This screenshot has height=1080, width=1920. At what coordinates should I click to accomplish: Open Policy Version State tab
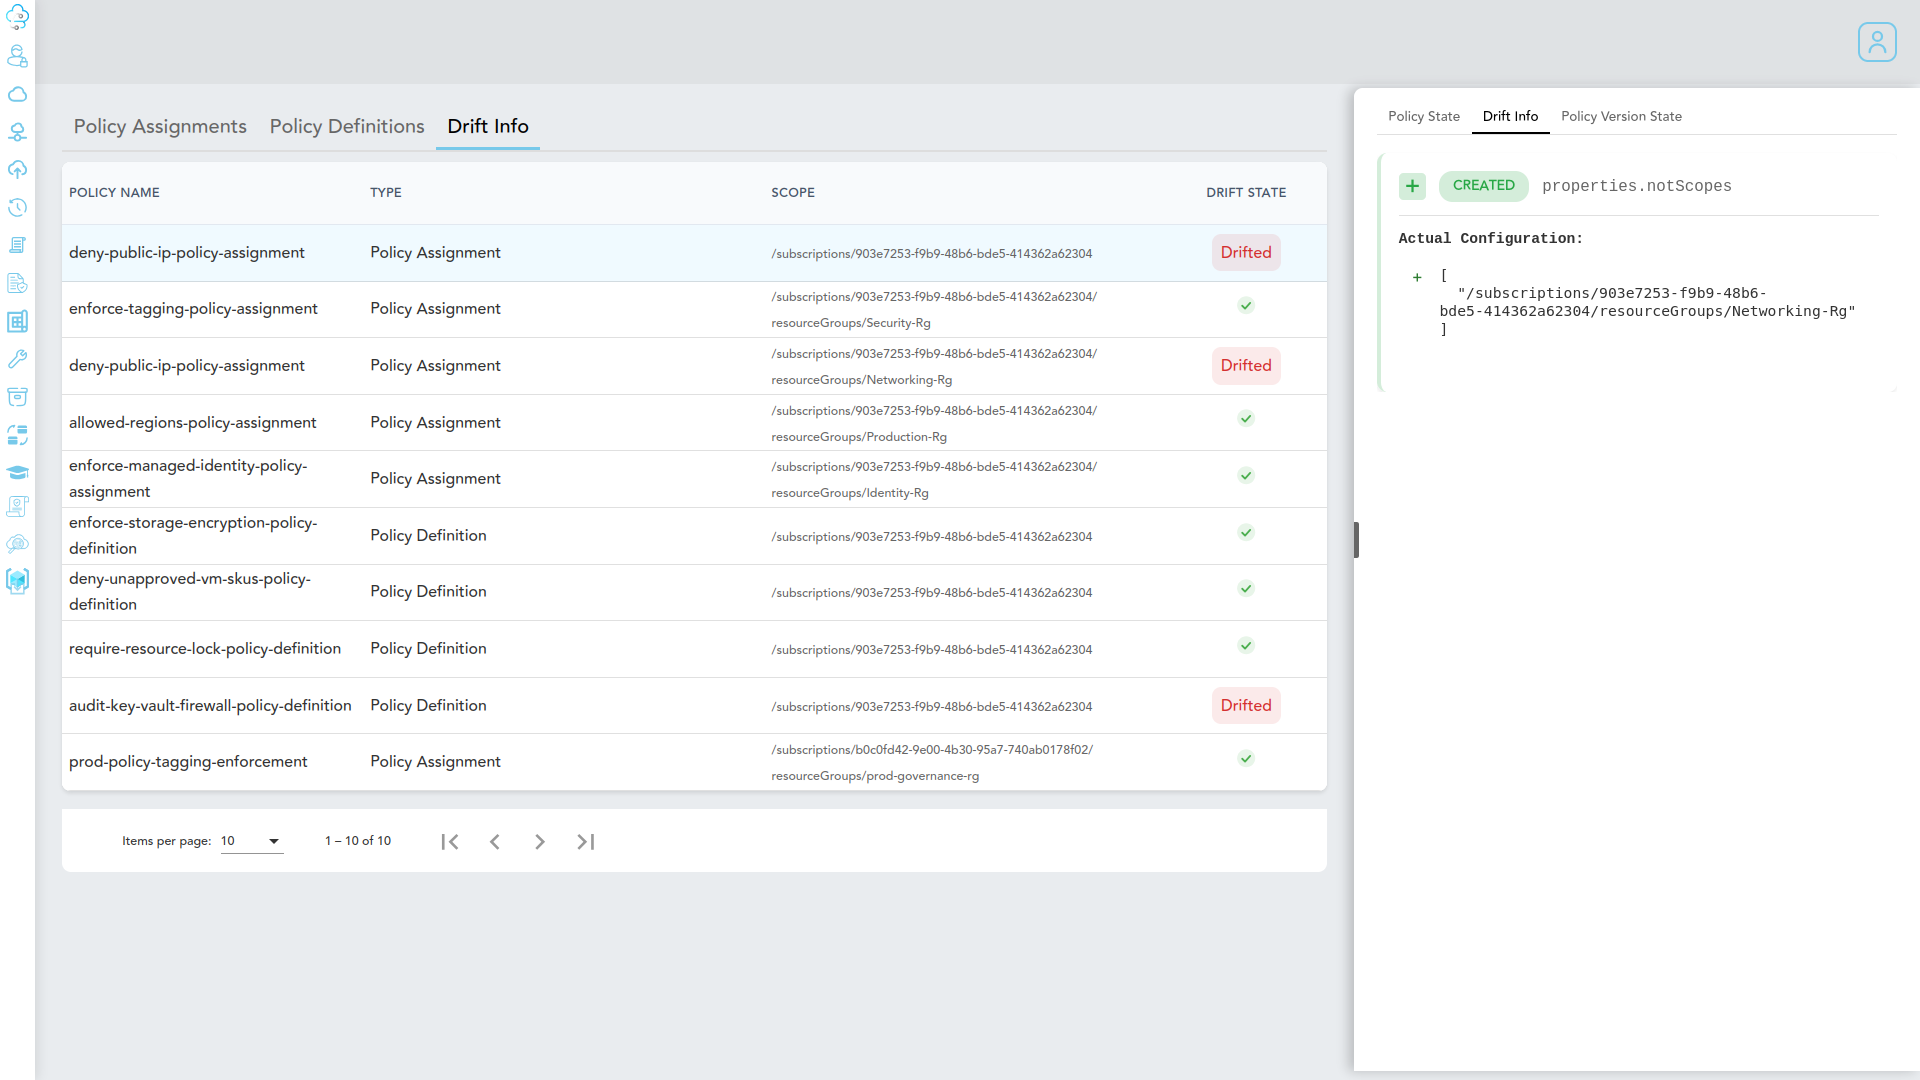(1621, 117)
